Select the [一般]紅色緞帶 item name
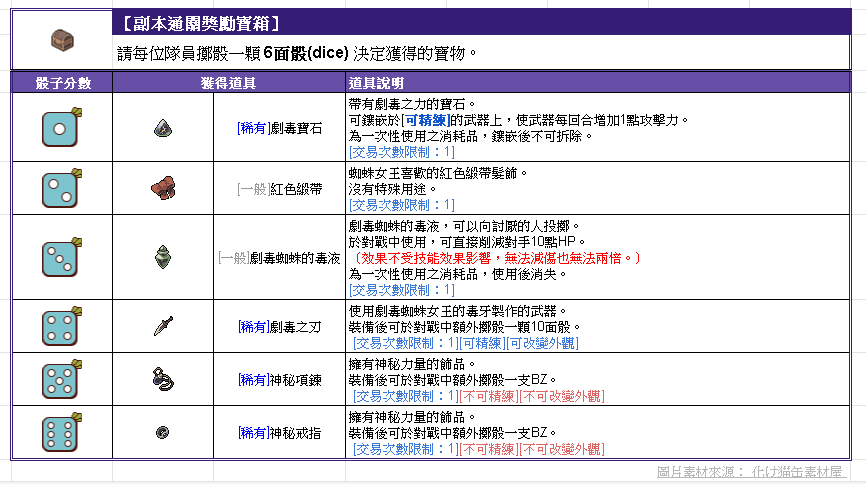 tap(279, 189)
